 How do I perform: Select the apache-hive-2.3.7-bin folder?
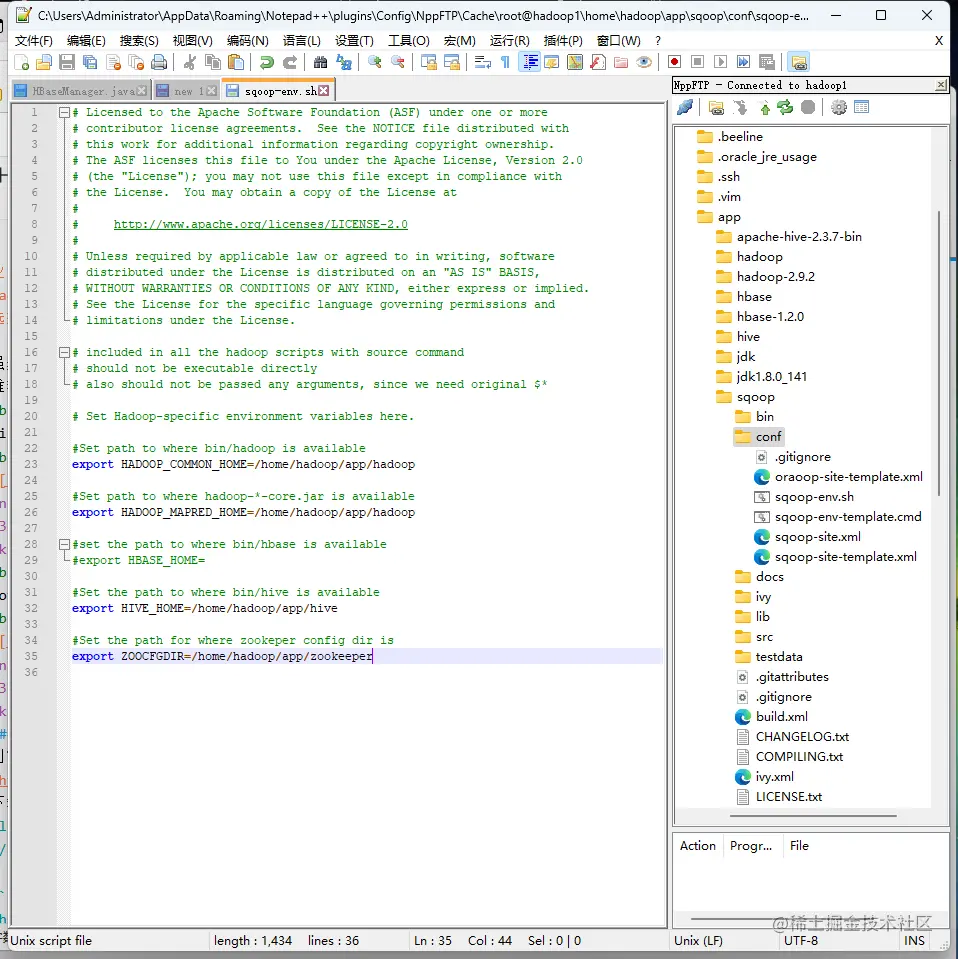pyautogui.click(x=799, y=237)
